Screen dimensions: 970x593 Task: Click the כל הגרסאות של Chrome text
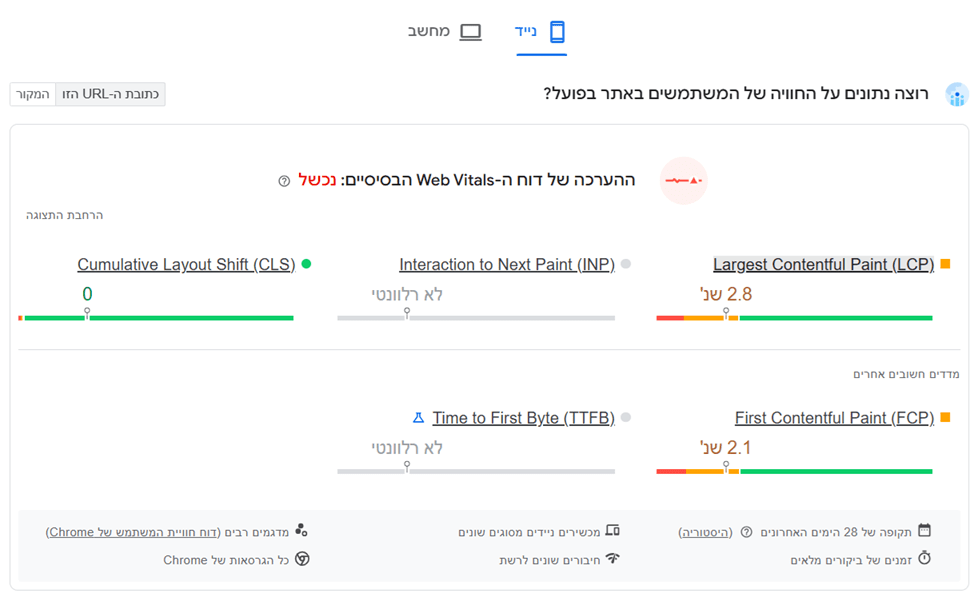tap(226, 560)
